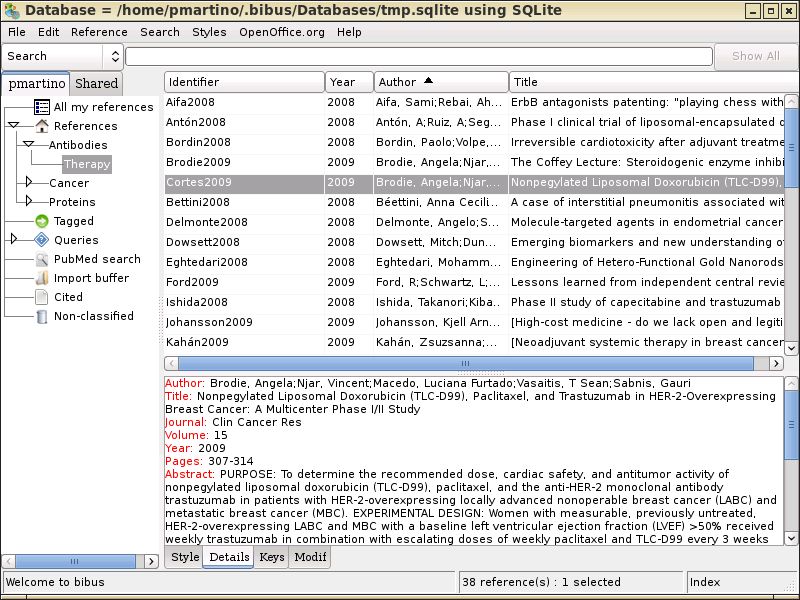Open the Styles menu
The image size is (800, 600).
pos(209,32)
